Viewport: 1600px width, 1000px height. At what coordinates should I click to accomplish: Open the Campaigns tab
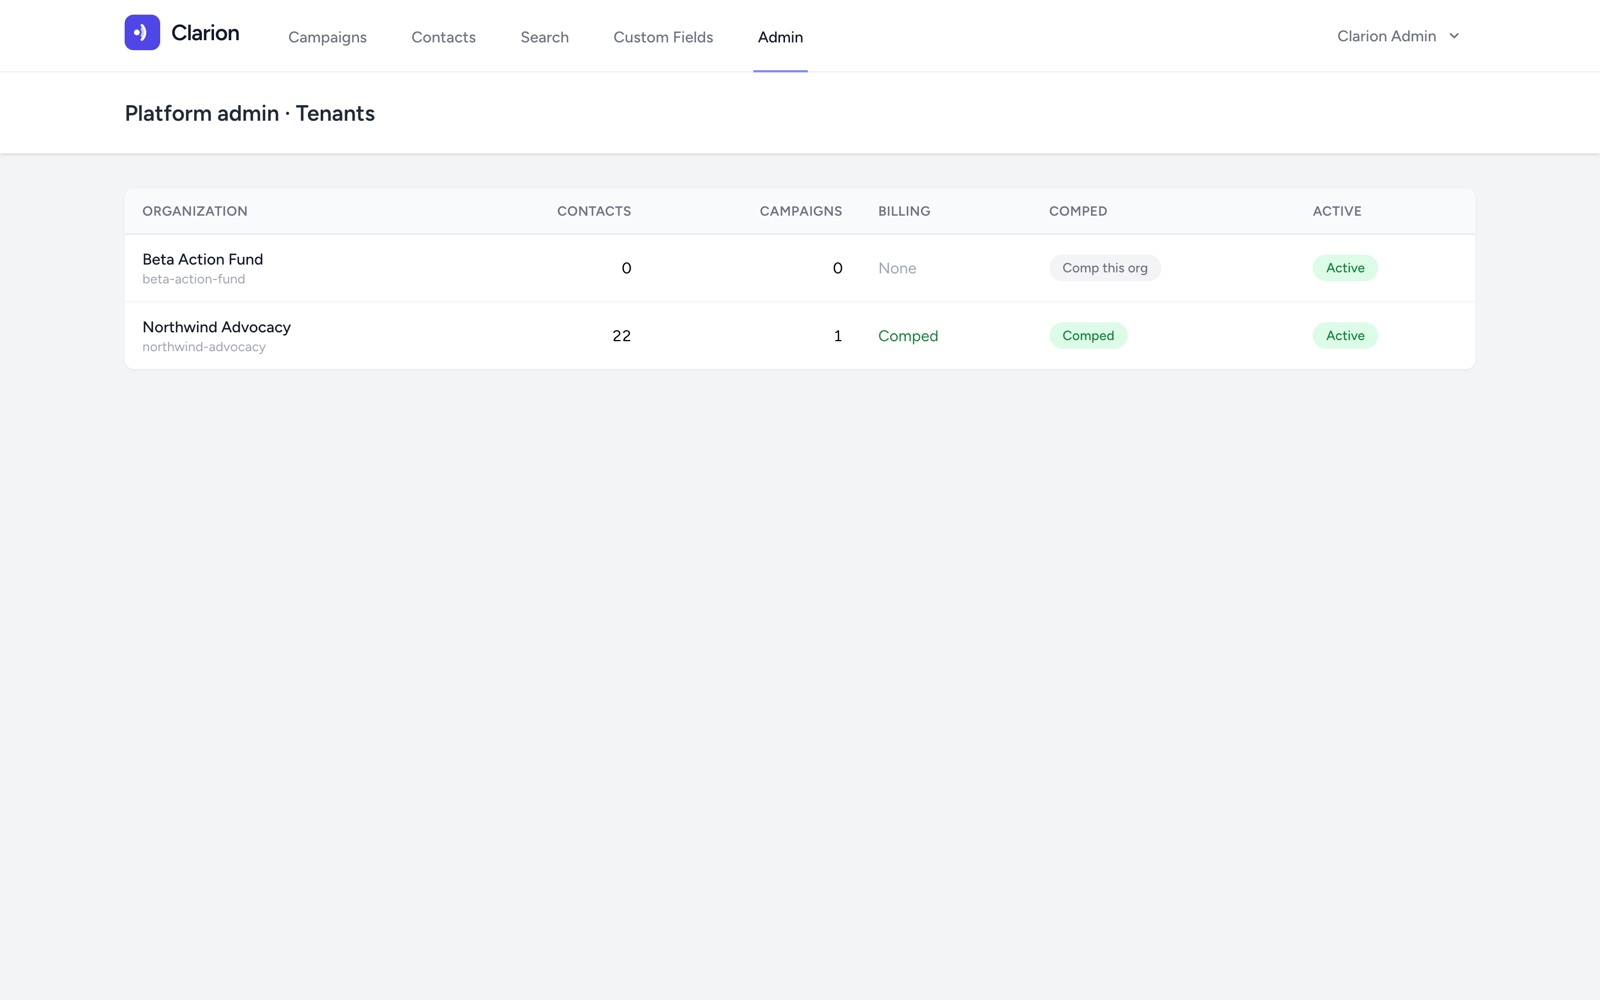[x=327, y=37]
